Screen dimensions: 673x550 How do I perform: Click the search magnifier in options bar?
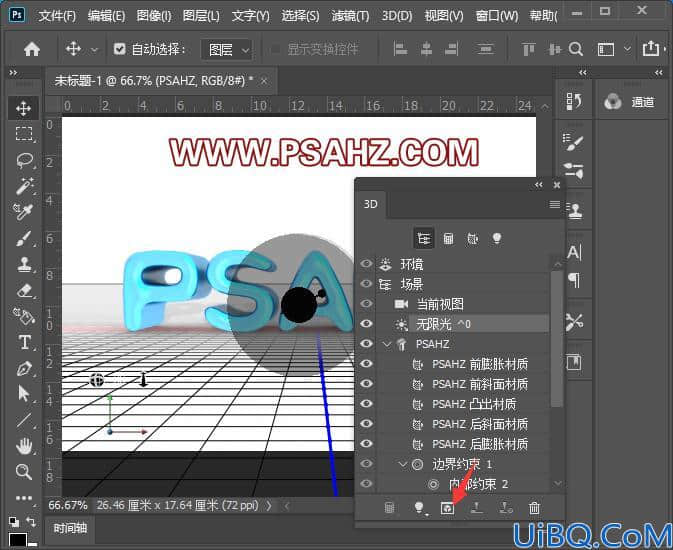click(576, 49)
